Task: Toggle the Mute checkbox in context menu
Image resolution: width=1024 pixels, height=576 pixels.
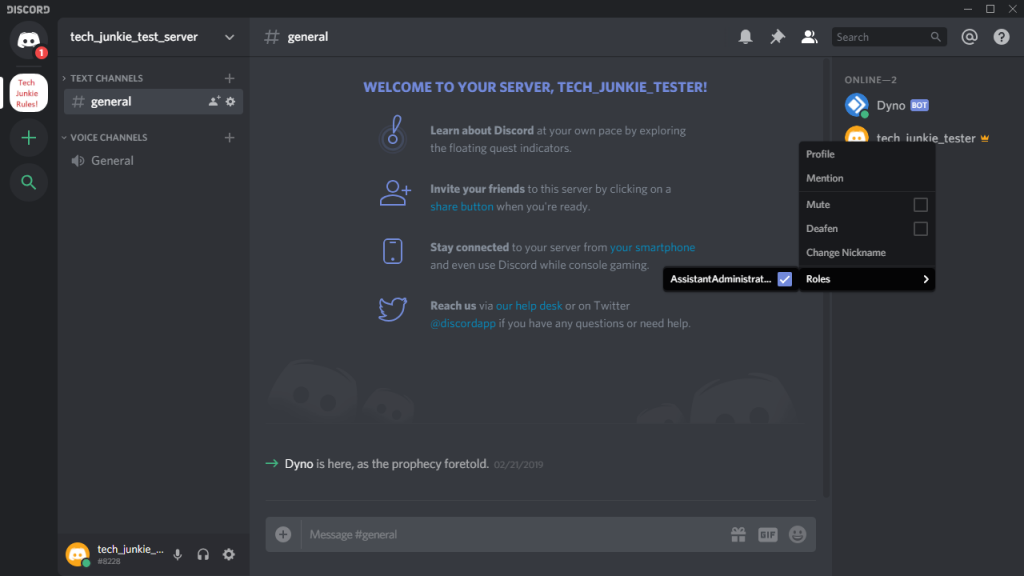Action: coord(920,205)
